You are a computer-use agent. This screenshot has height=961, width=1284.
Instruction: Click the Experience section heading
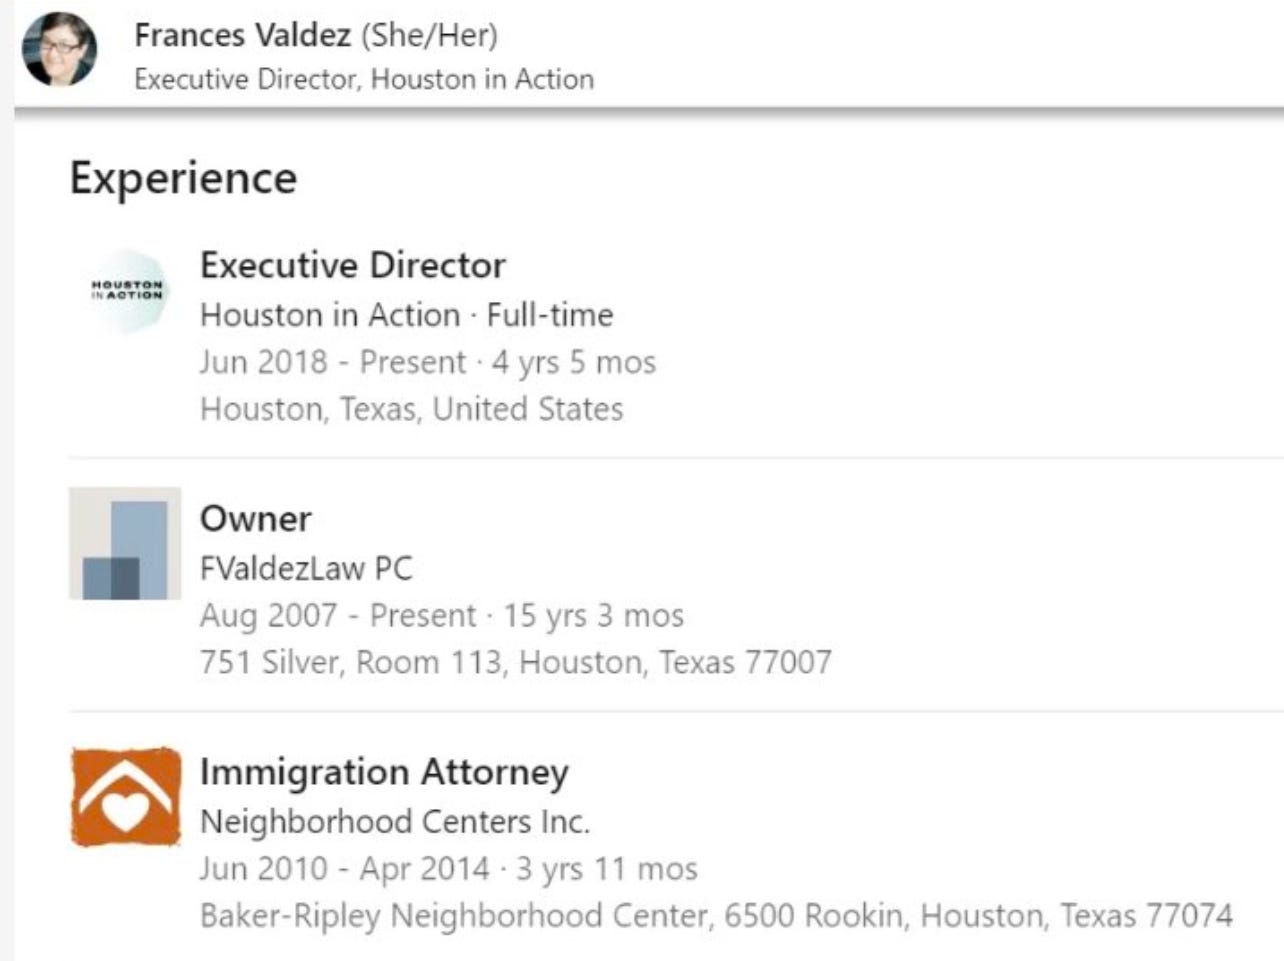click(183, 179)
